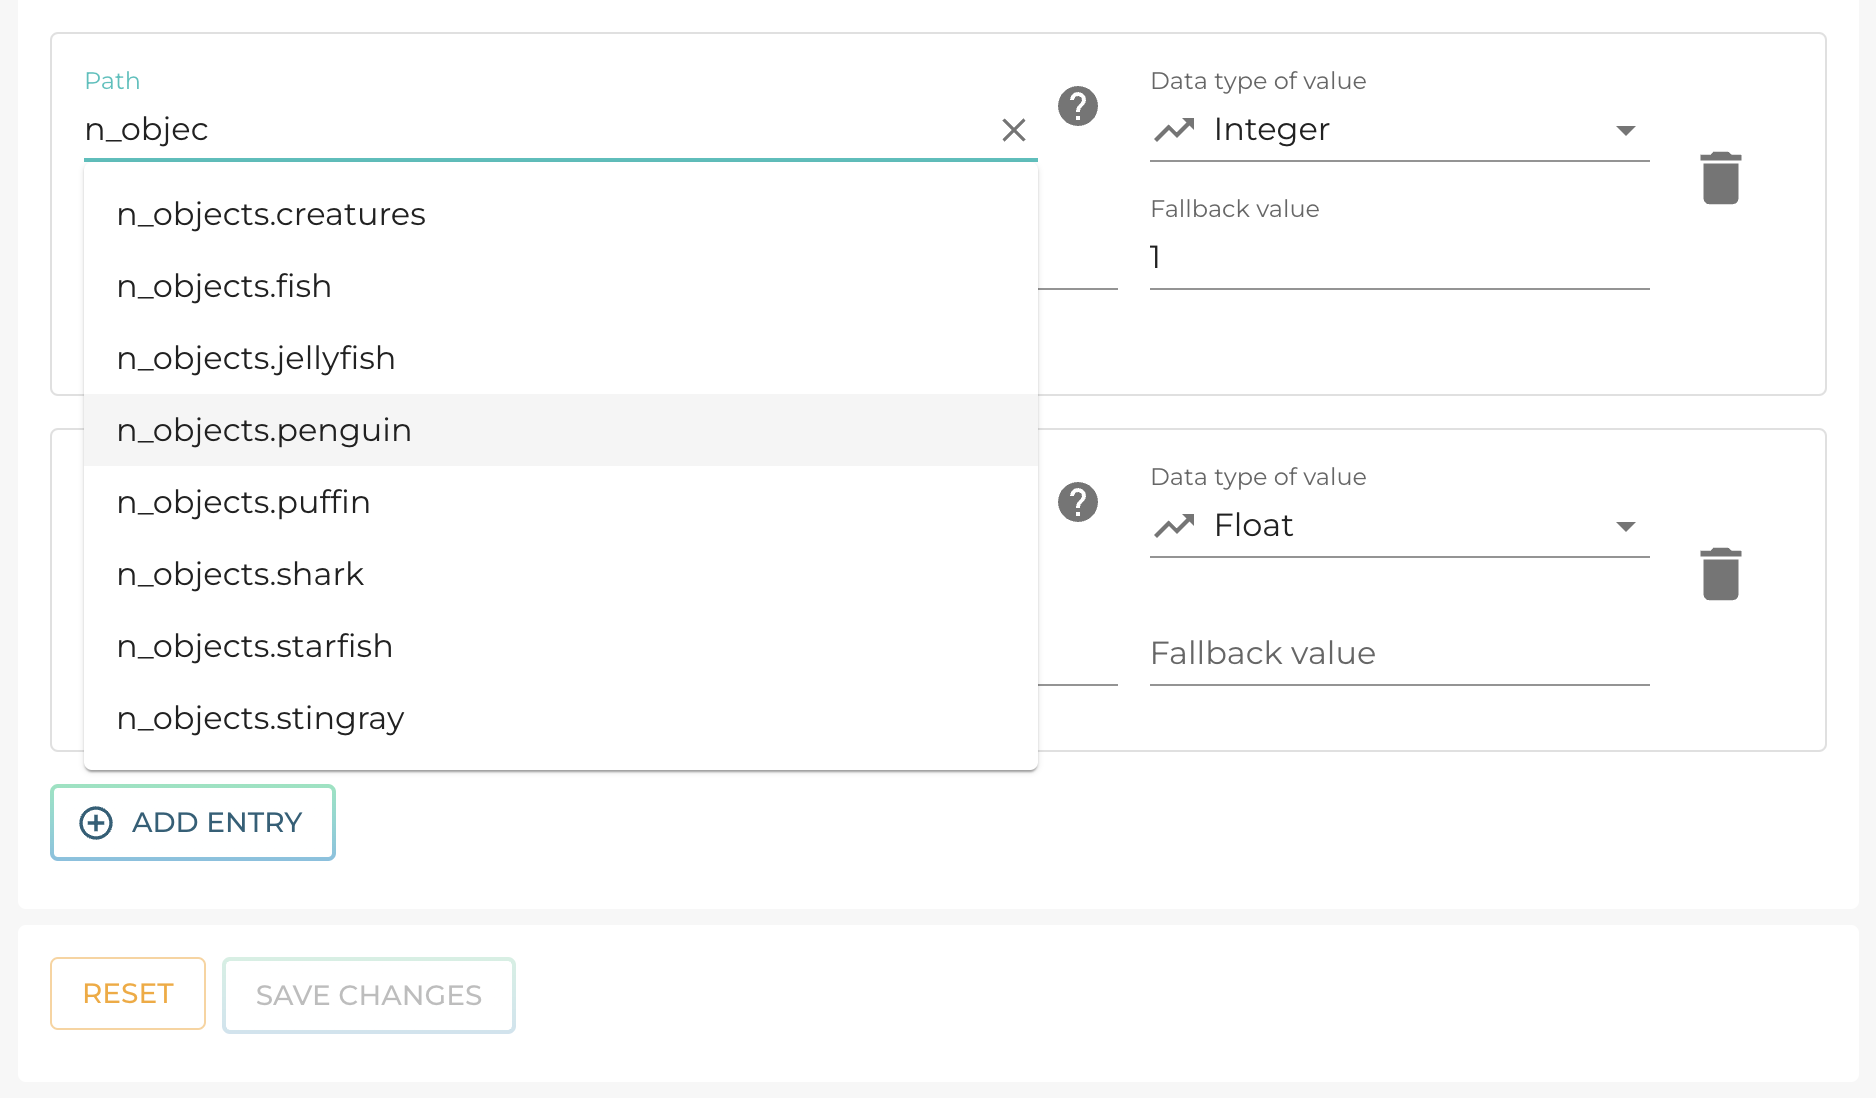Pick n_objects.starfish from autocomplete
The image size is (1876, 1098).
pyautogui.click(x=255, y=646)
